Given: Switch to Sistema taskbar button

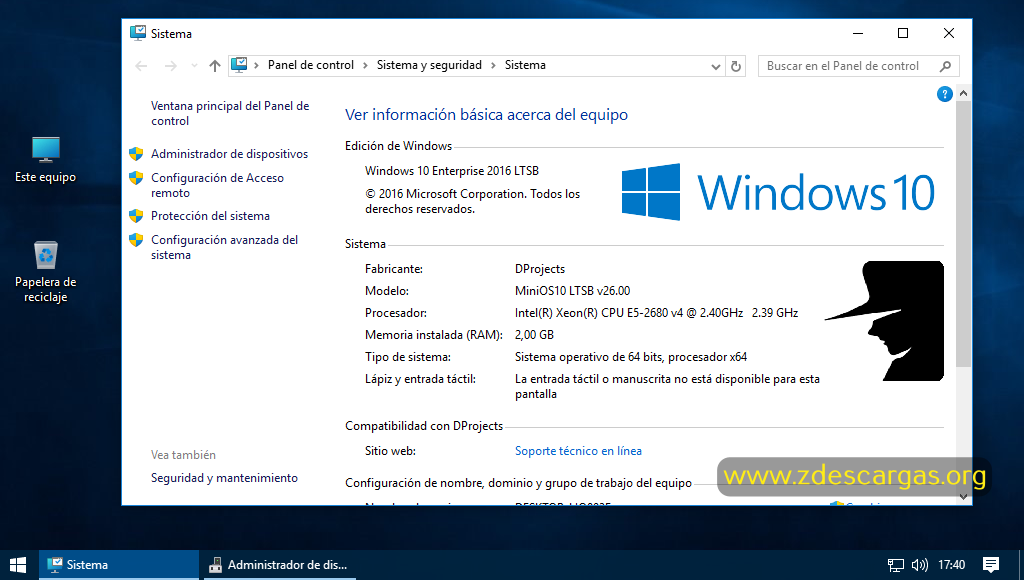Looking at the screenshot, I should coord(119,565).
